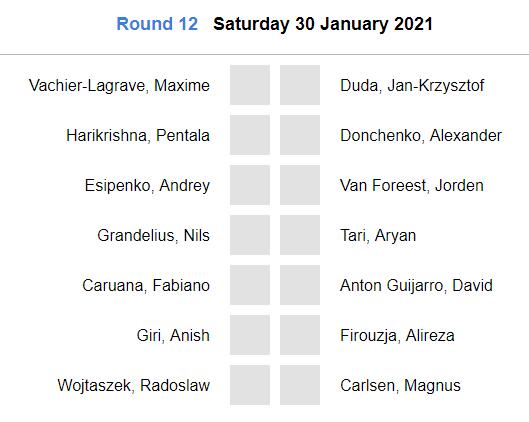Click result box beside Carlsen, Magnus
This screenshot has width=529, height=422.
pos(300,385)
